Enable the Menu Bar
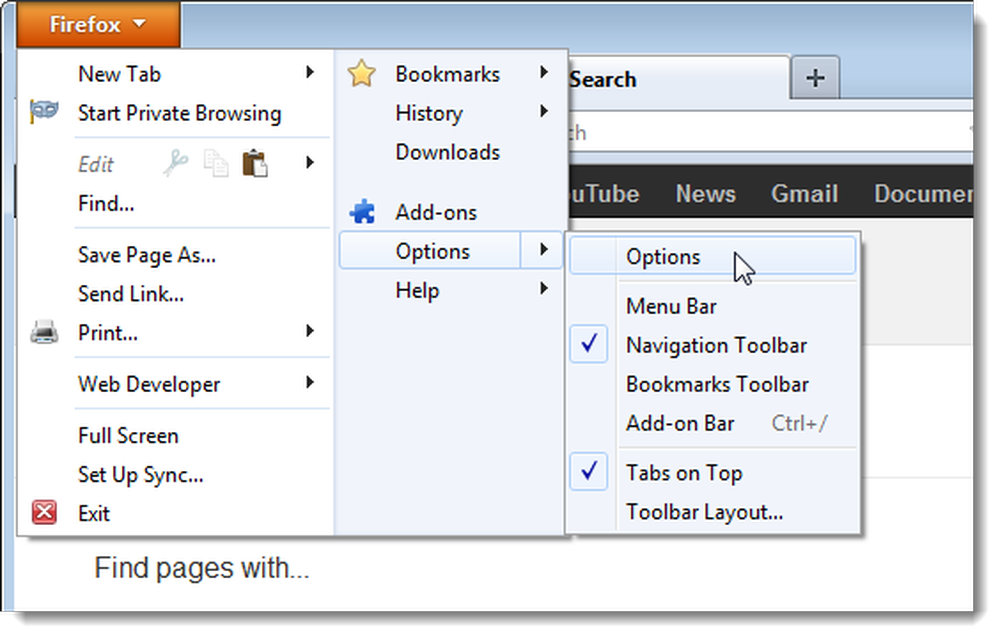 click(x=713, y=306)
